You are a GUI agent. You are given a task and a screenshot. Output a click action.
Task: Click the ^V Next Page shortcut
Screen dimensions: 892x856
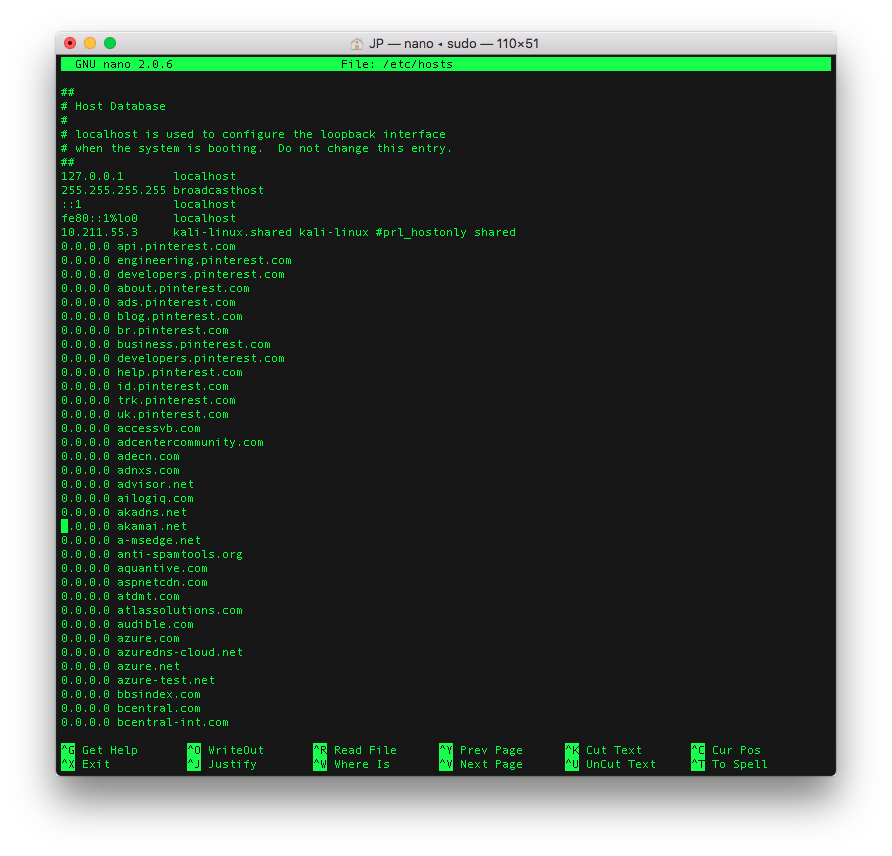pyautogui.click(x=481, y=764)
